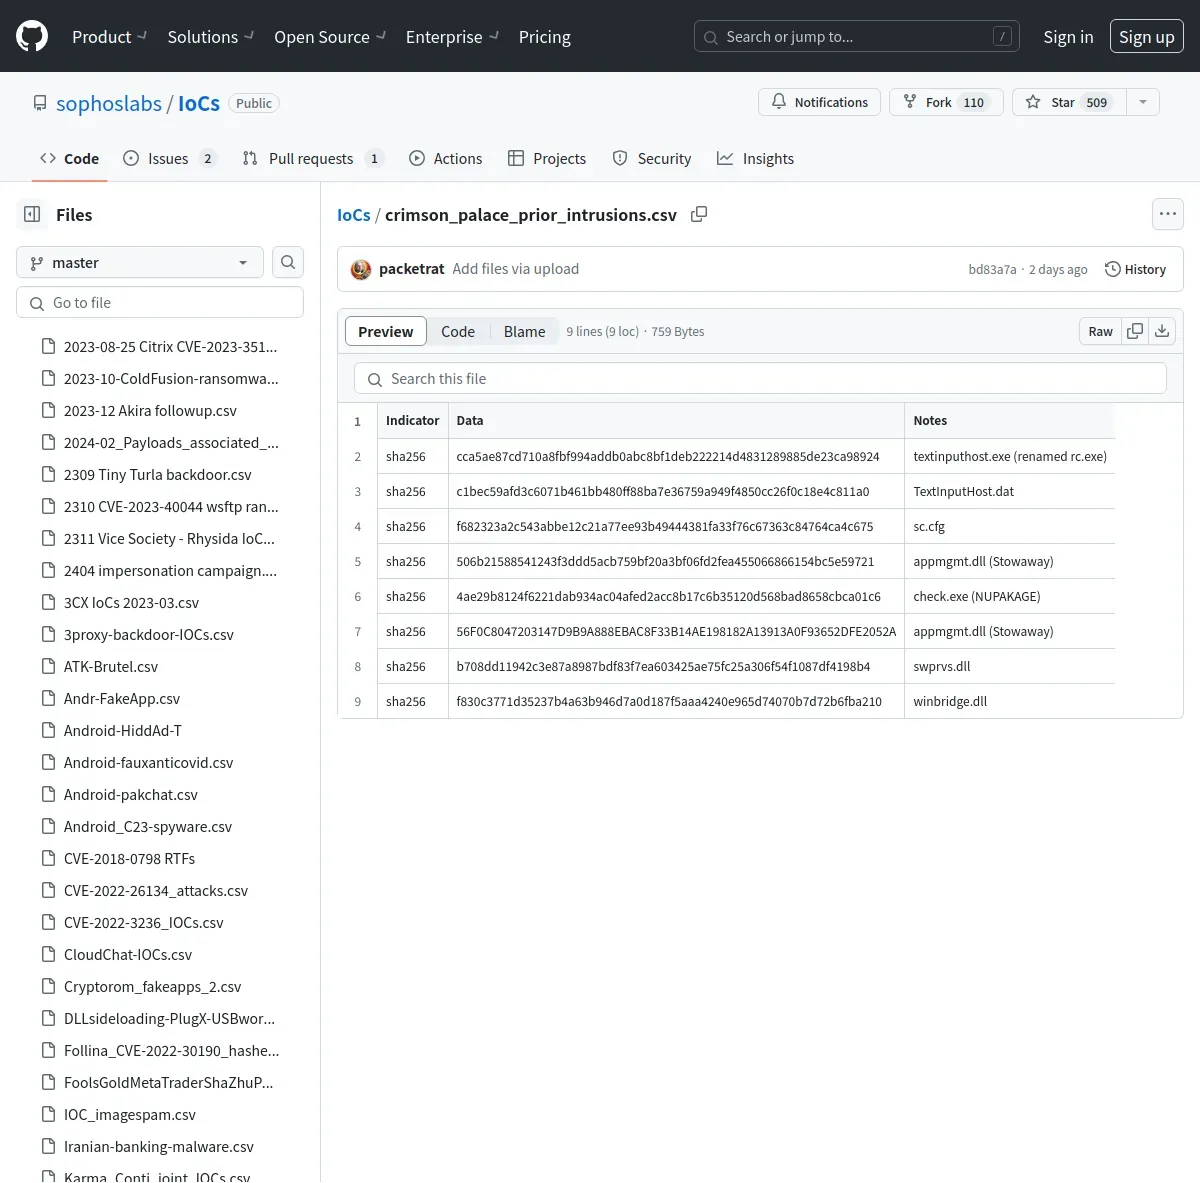
Task: Select the 'check.exe (NUPAKAGE)' notes cell
Action: (1010, 596)
